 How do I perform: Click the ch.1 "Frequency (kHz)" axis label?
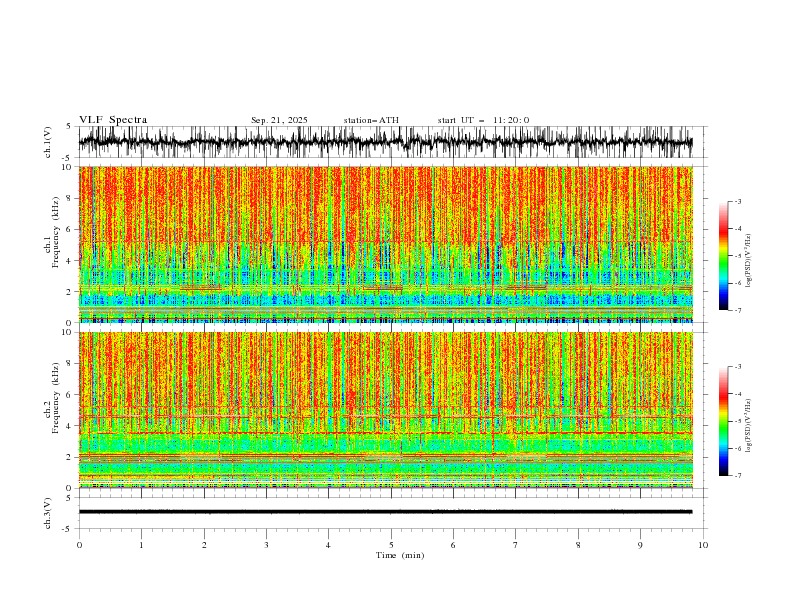56,232
